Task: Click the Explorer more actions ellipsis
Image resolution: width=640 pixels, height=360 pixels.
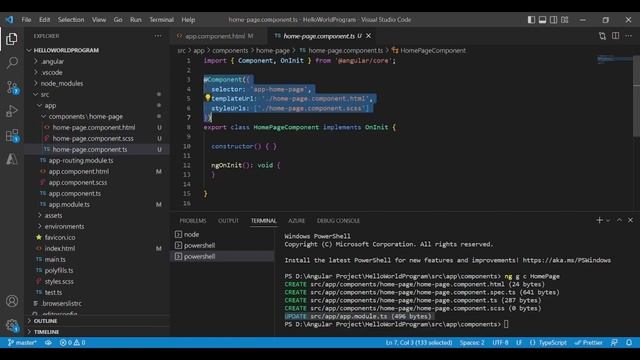Action: coord(158,36)
